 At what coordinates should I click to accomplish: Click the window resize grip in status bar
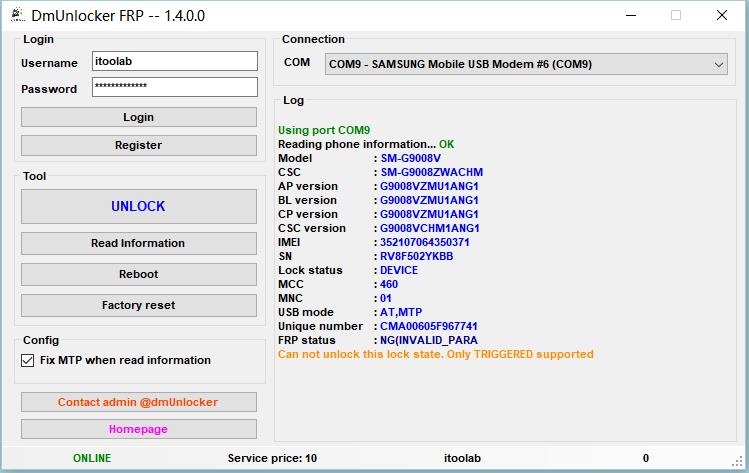pyautogui.click(x=738, y=461)
